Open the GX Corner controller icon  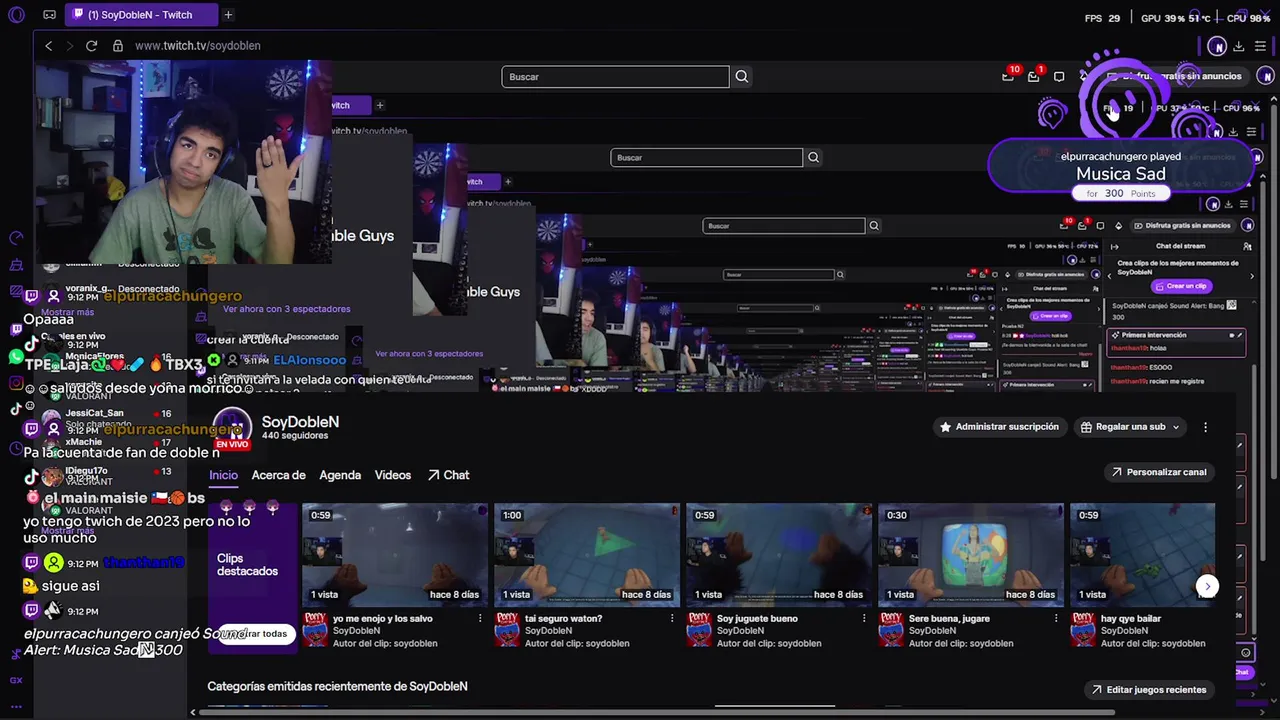50,15
